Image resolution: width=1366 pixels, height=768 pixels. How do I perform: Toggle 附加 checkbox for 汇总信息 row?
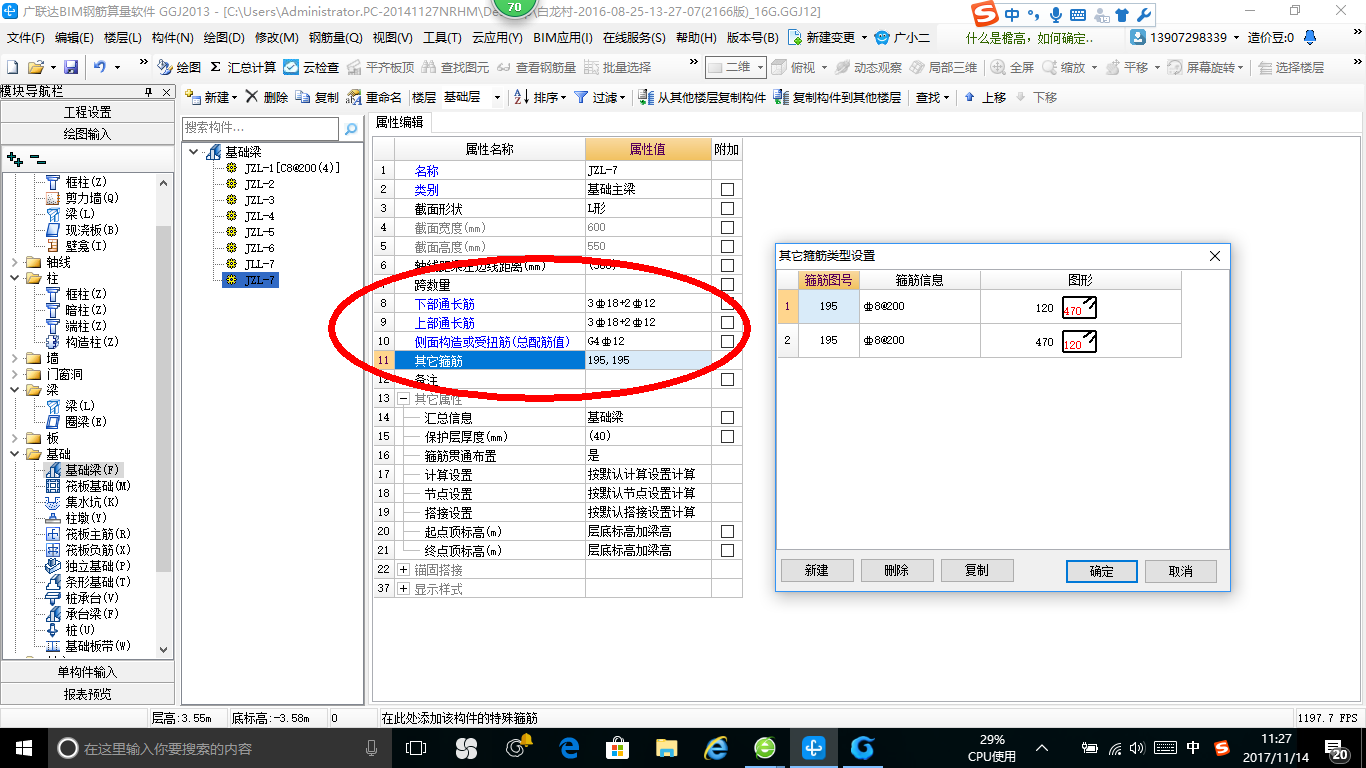[727, 417]
